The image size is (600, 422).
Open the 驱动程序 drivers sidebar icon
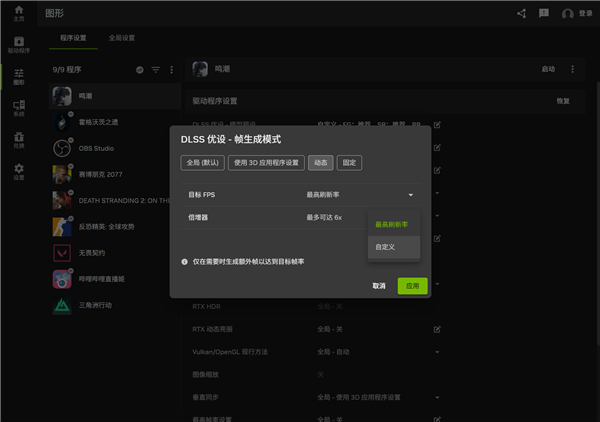(x=18, y=44)
